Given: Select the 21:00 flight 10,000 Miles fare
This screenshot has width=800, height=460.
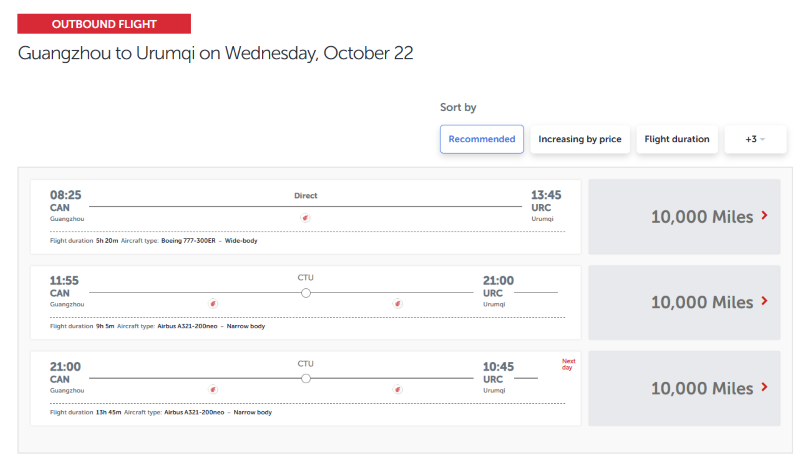Looking at the screenshot, I should point(684,389).
